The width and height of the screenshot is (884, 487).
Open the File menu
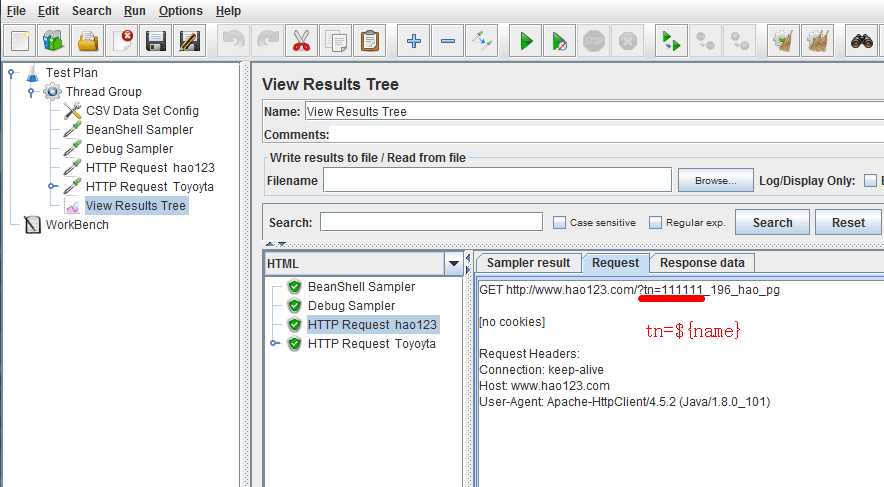click(16, 11)
